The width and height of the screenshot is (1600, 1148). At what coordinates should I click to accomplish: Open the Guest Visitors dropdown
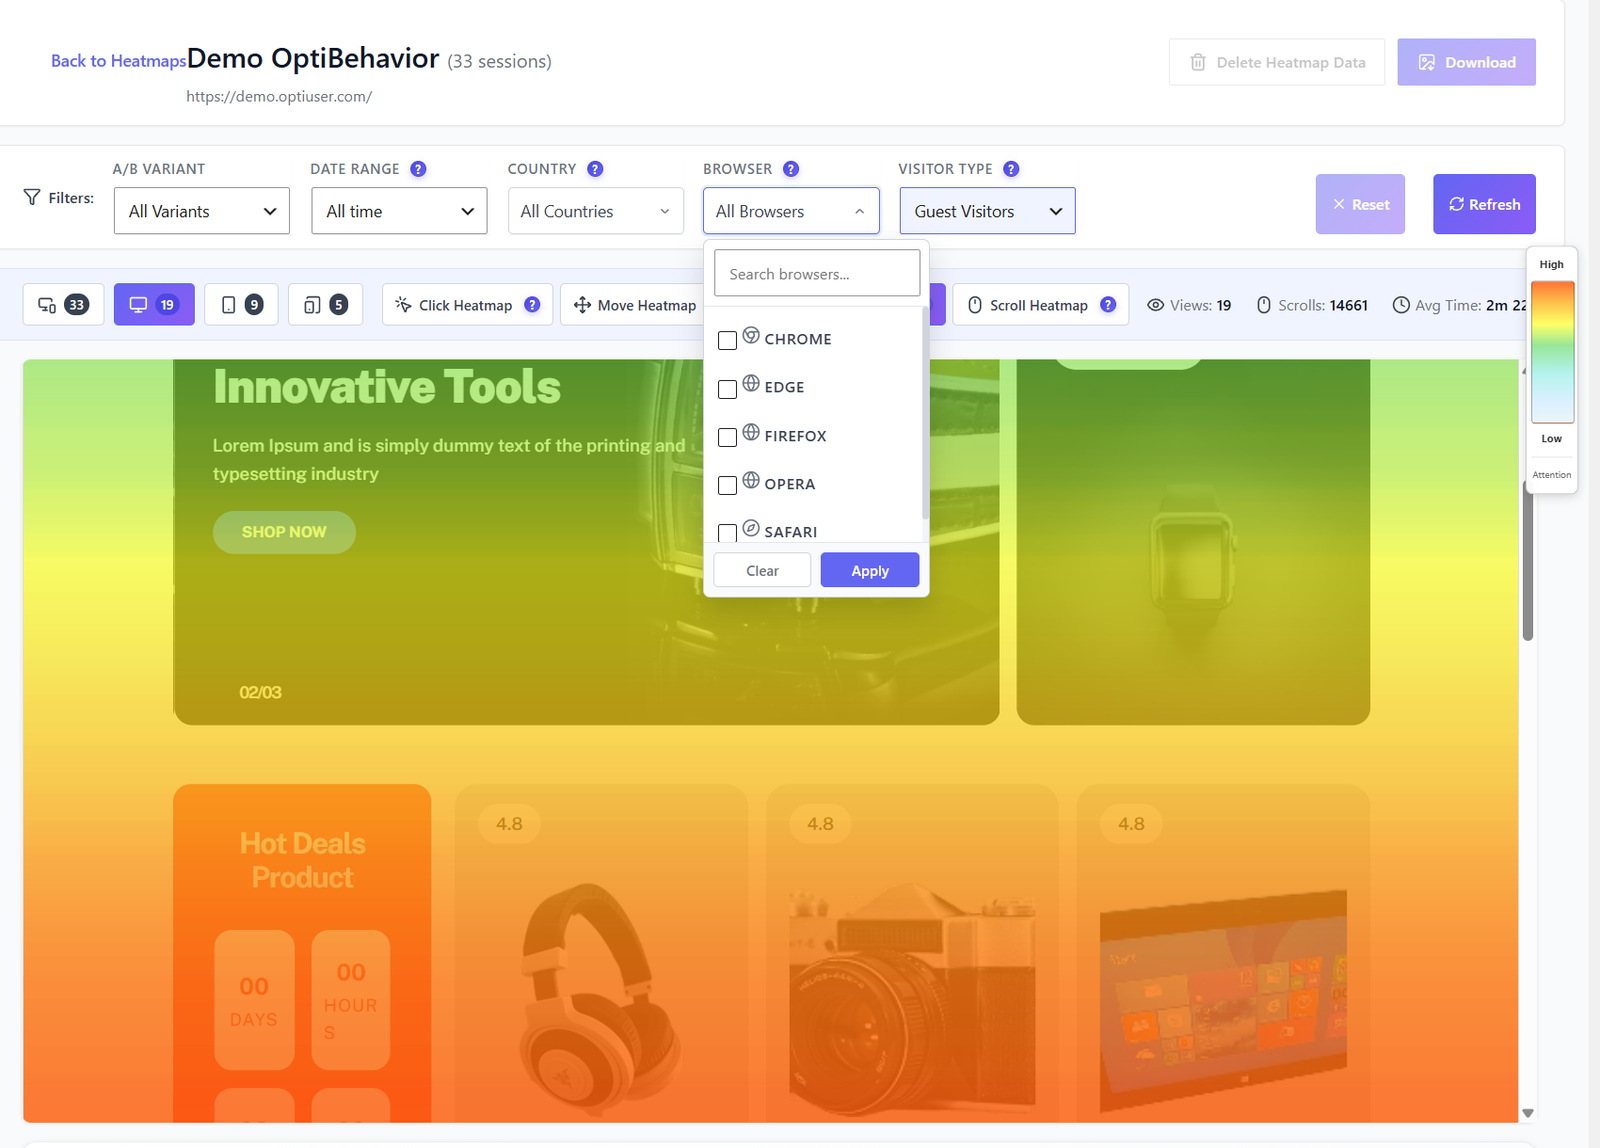pos(987,211)
